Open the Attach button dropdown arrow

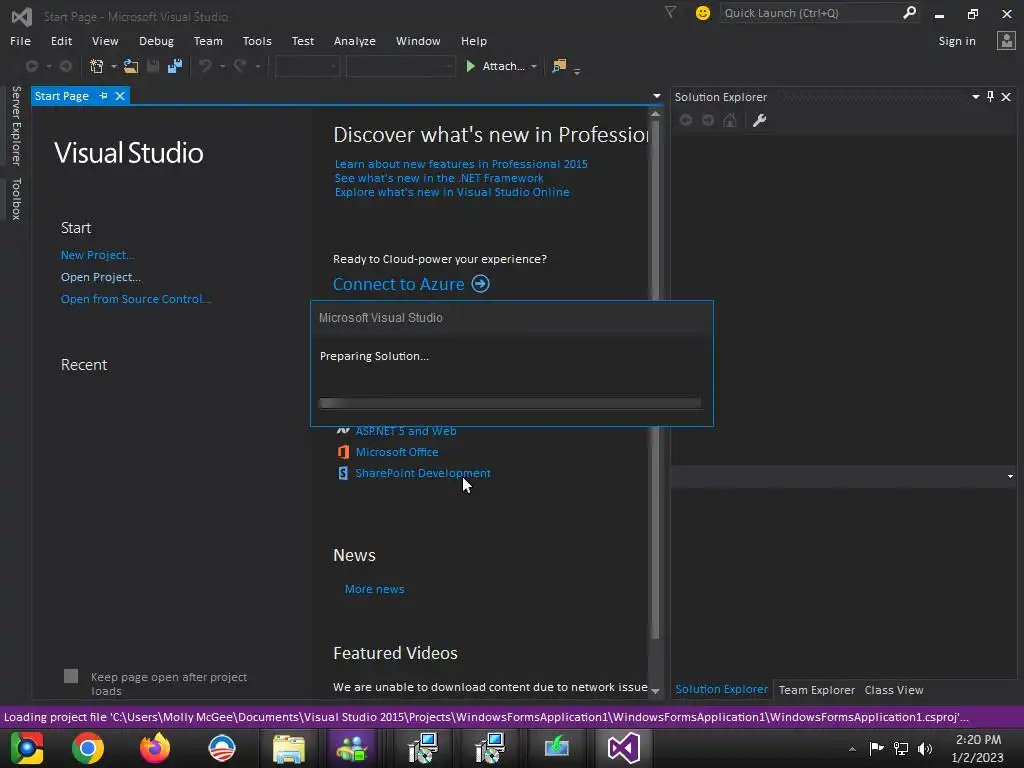(x=534, y=67)
